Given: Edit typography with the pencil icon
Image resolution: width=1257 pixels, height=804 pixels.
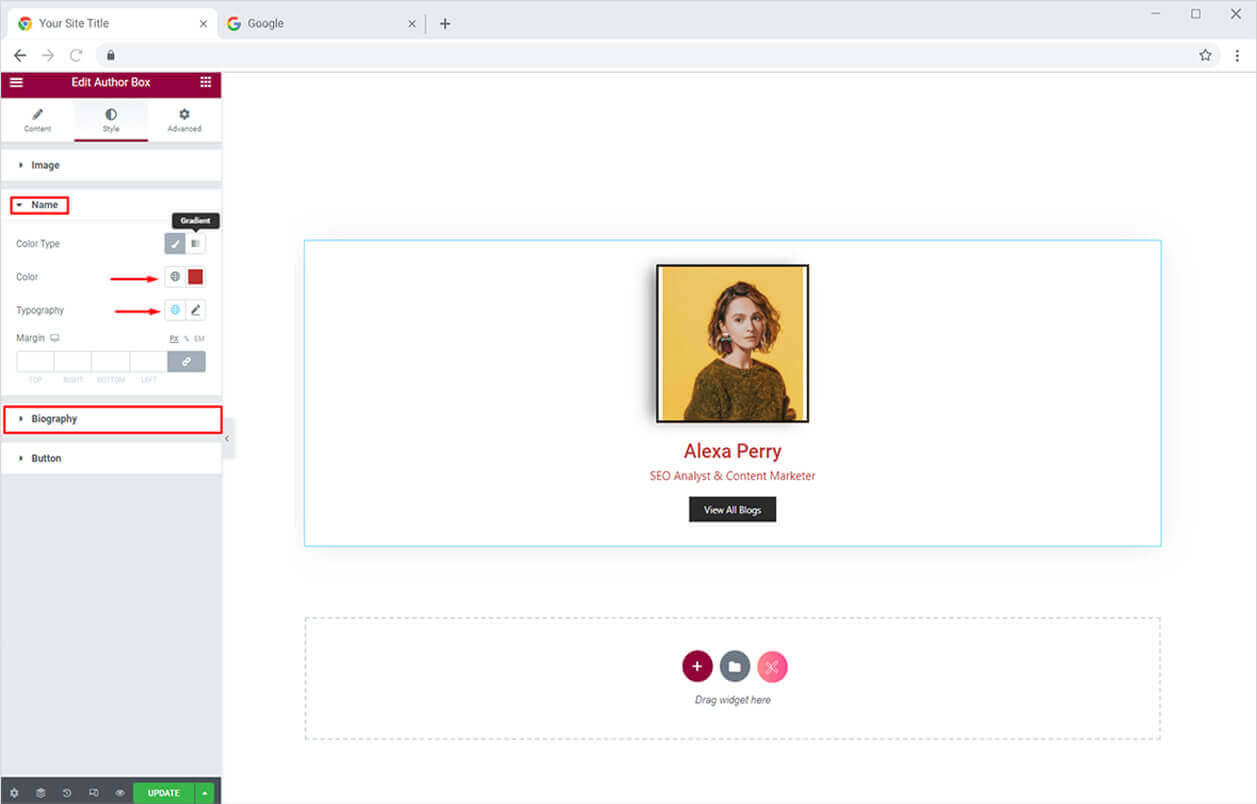Looking at the screenshot, I should [x=196, y=310].
